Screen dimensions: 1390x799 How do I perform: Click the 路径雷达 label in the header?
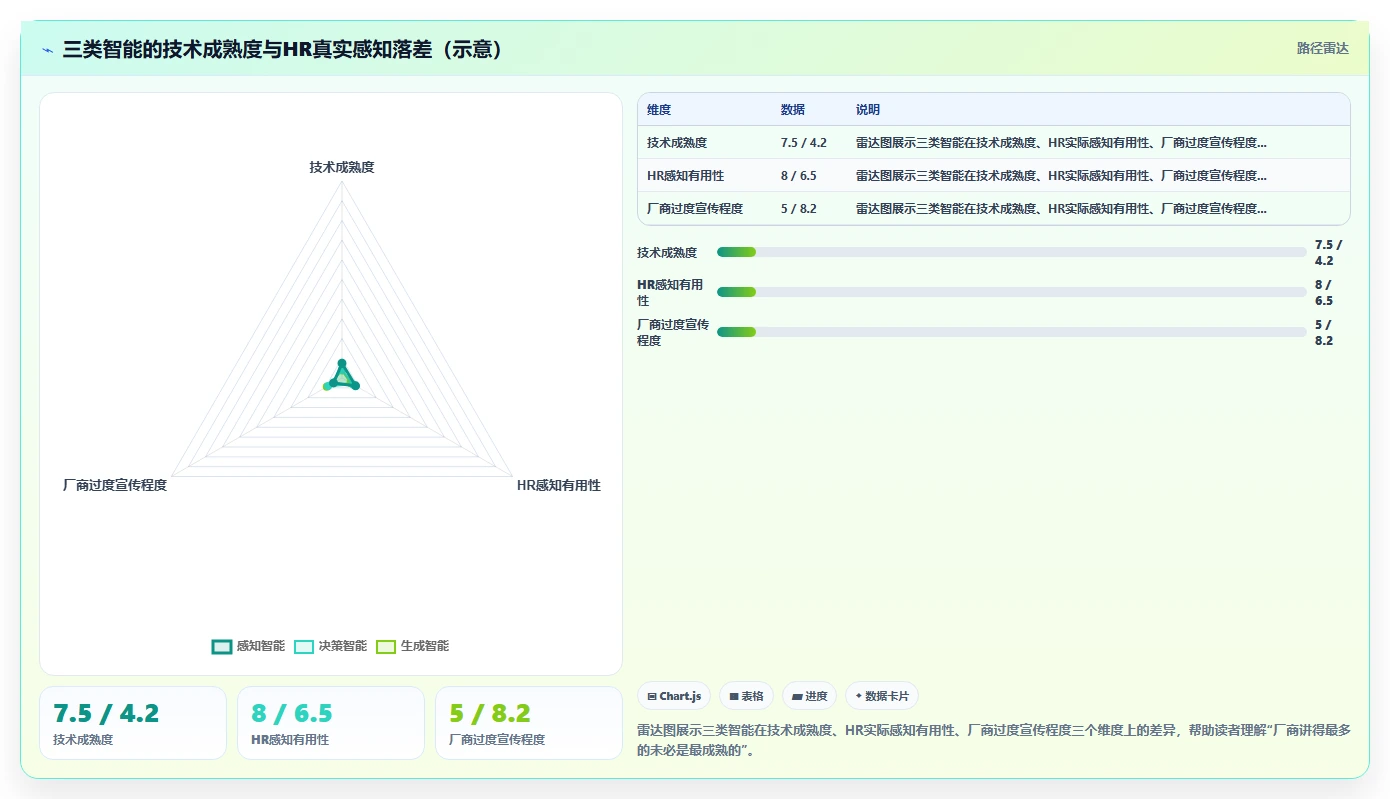point(1322,48)
